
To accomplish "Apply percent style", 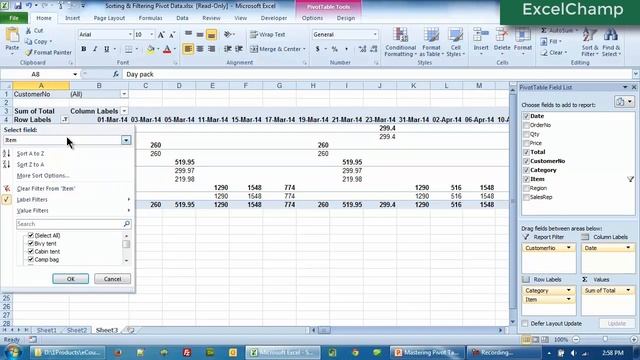I will [335, 49].
